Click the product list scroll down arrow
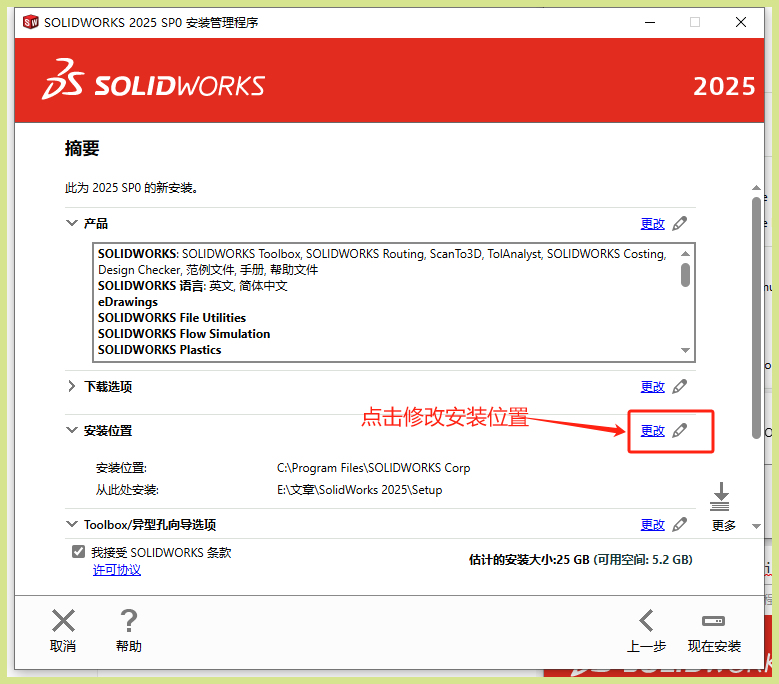The image size is (779, 684). click(x=685, y=350)
